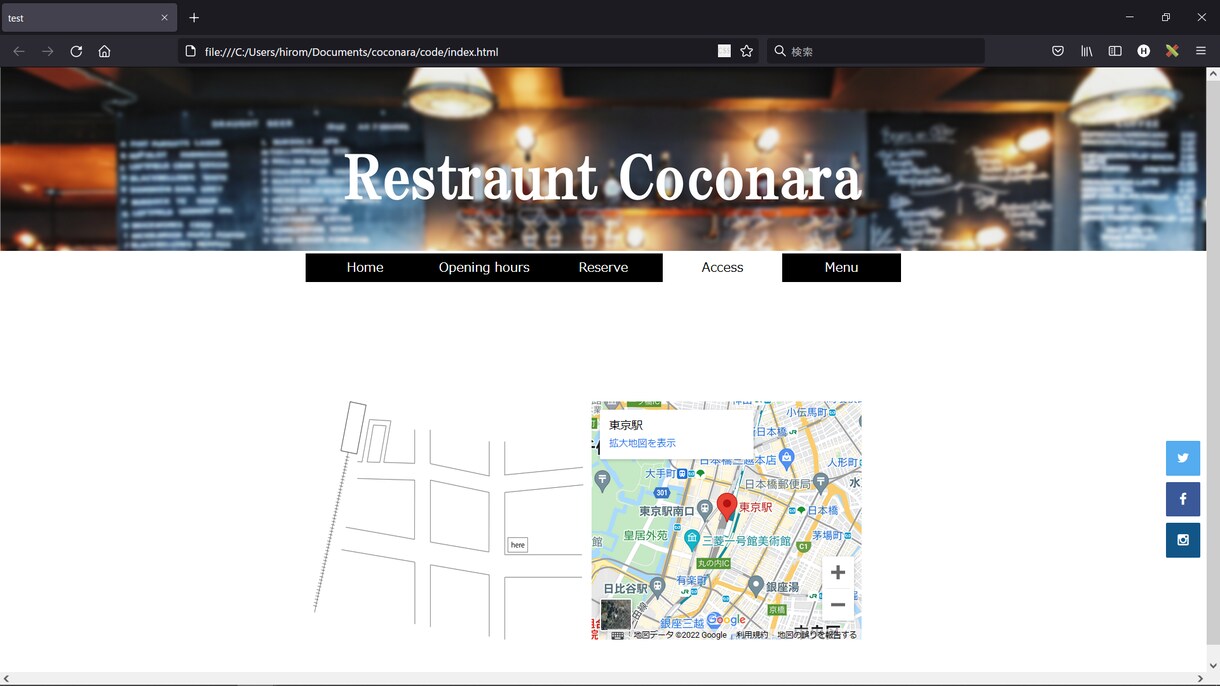The height and width of the screenshot is (686, 1220).
Task: Go to the browser home page
Action: click(104, 51)
